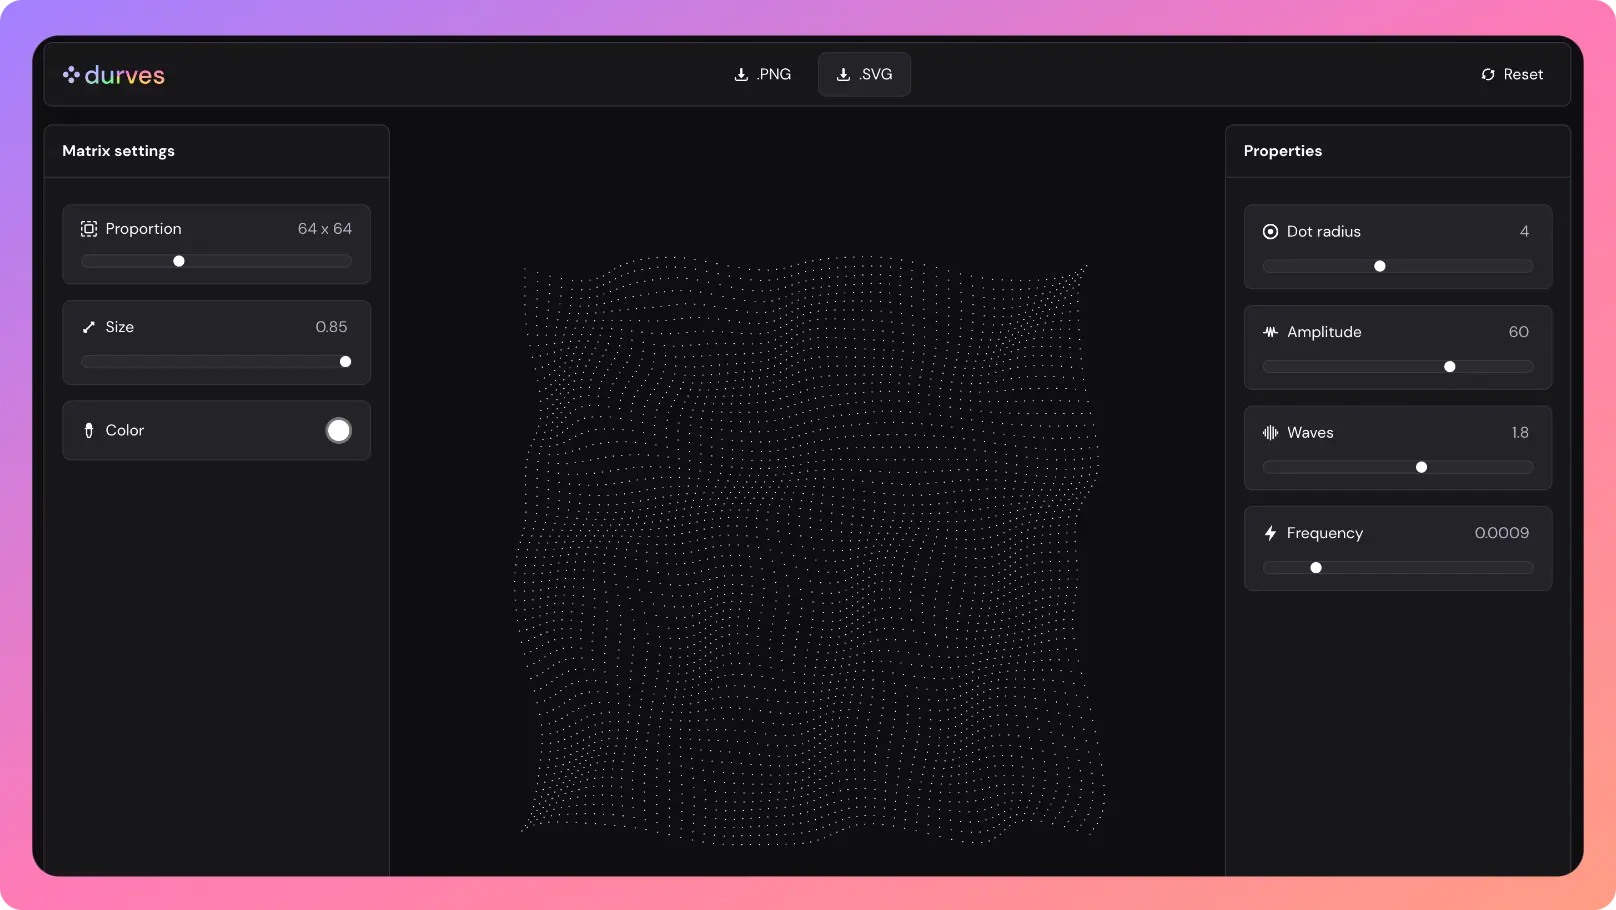Click the Color eyedropper icon

(x=89, y=431)
